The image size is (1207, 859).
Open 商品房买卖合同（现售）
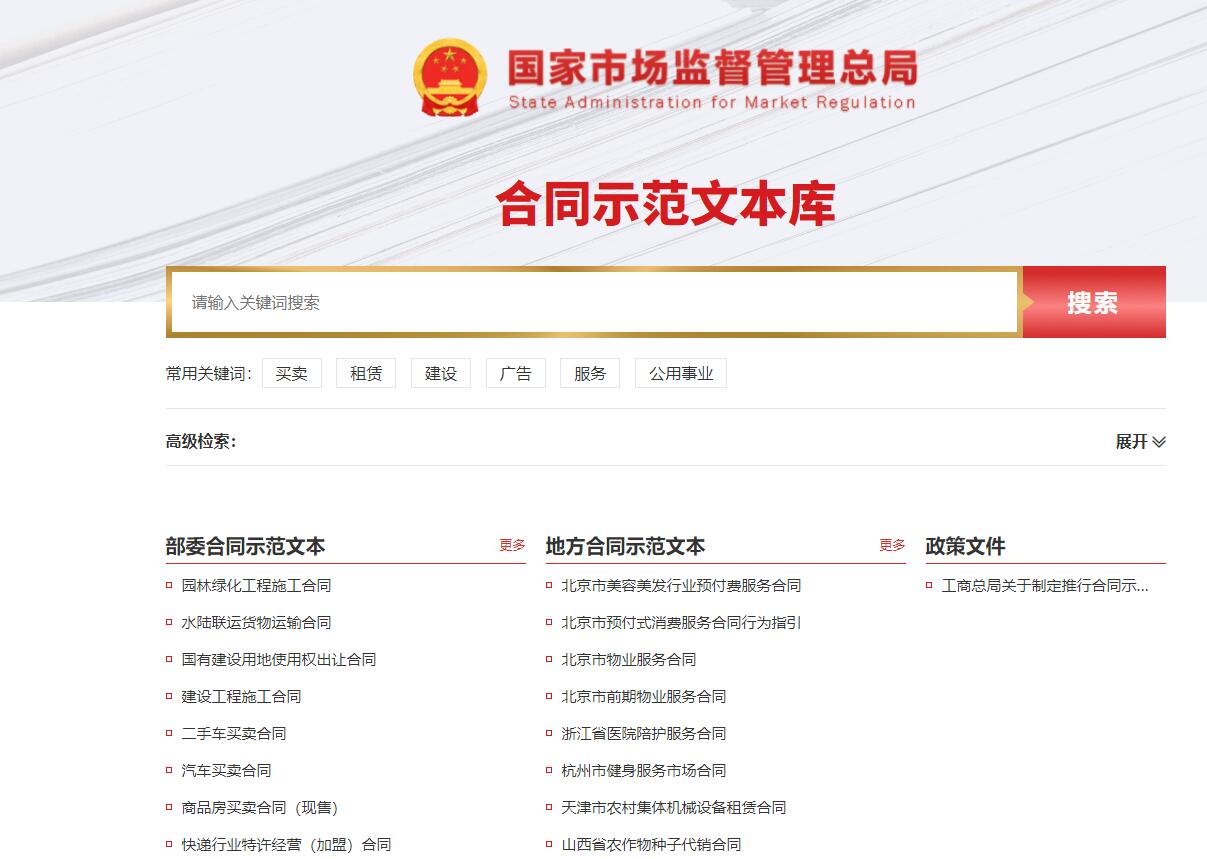click(260, 807)
